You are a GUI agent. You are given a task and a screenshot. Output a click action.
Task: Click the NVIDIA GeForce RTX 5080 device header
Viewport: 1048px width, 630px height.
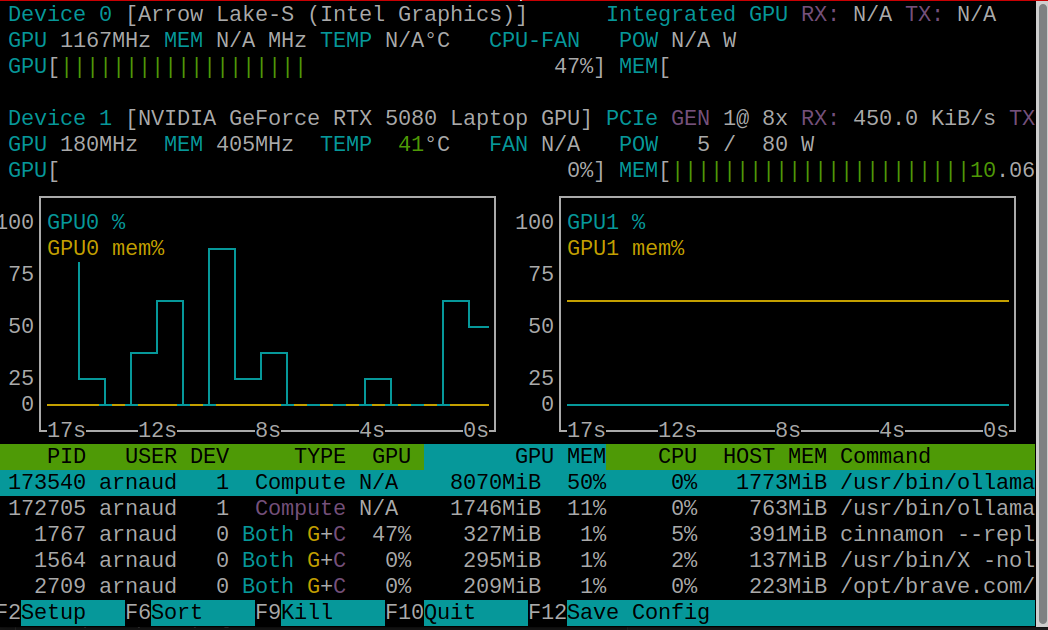(x=300, y=118)
